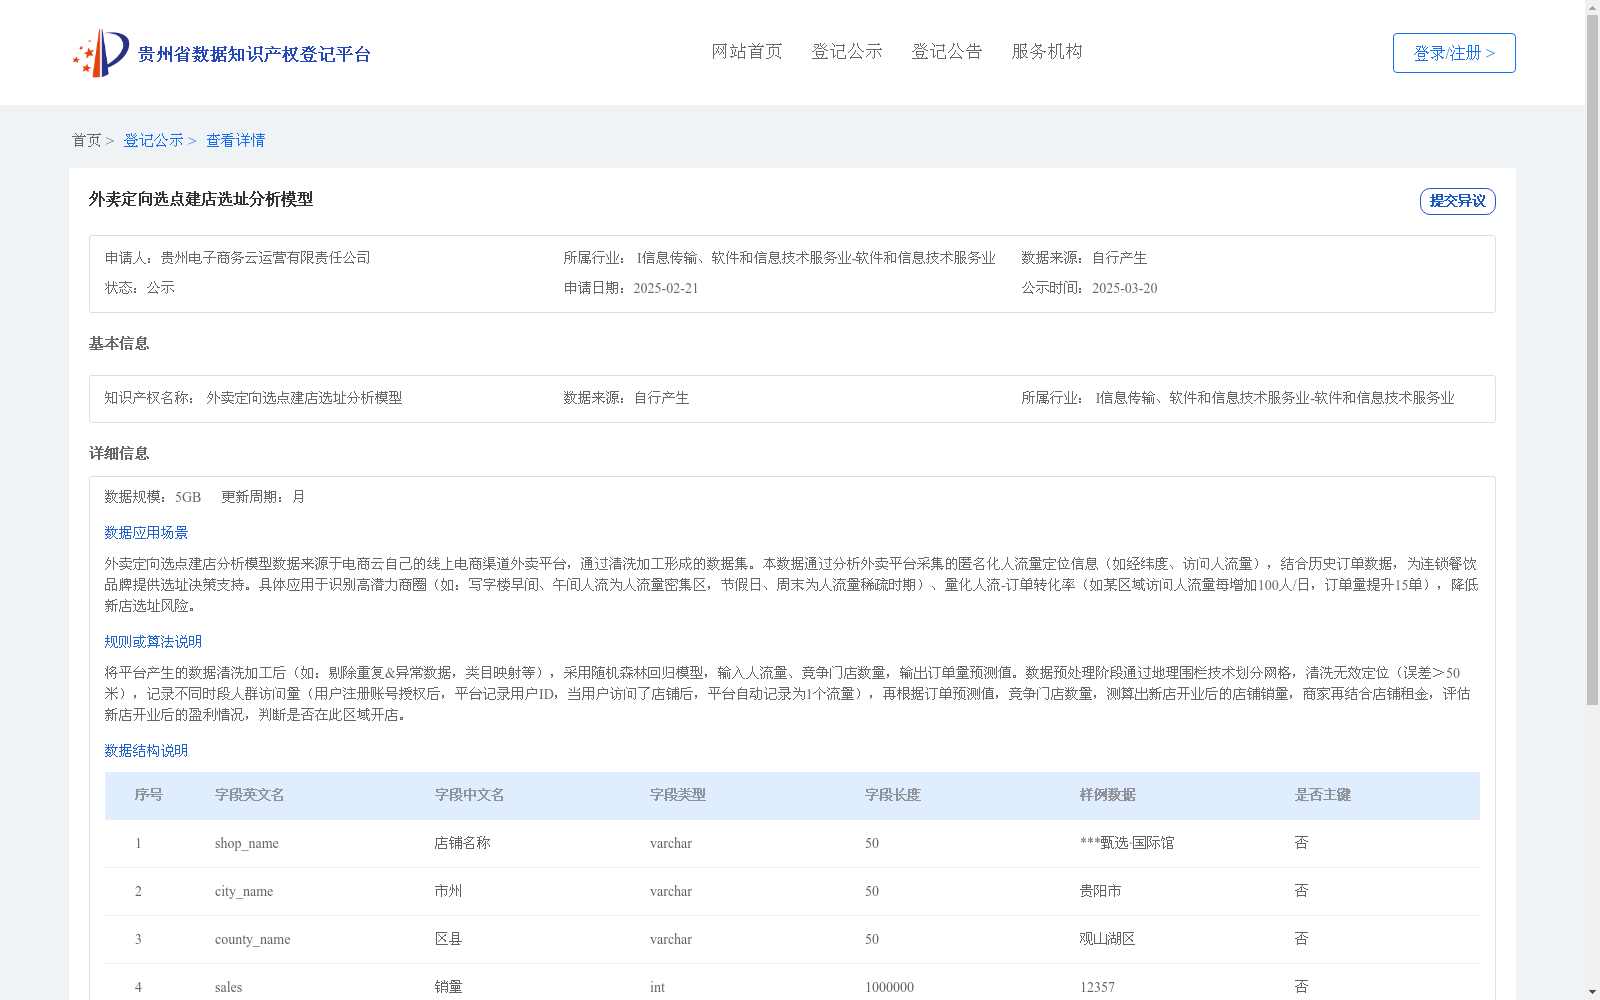Click the sample value 观山湖区
This screenshot has height=1000, width=1600.
tap(1108, 939)
